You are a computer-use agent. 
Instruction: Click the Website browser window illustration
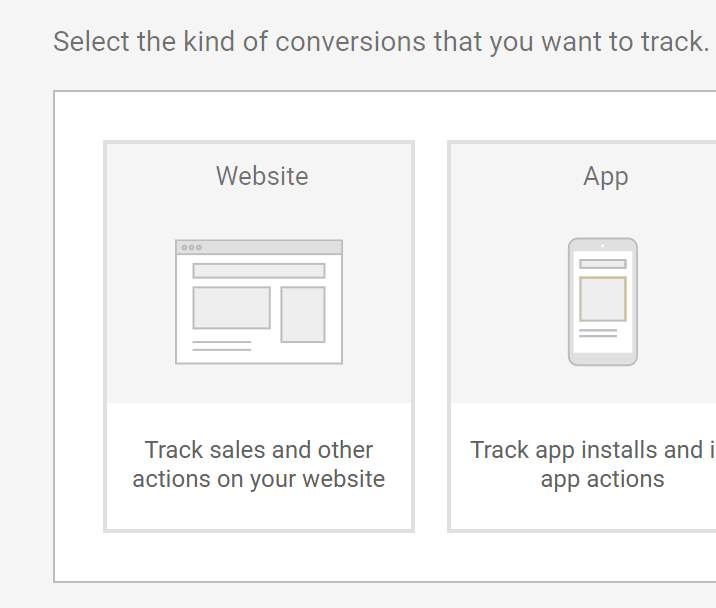point(259,302)
